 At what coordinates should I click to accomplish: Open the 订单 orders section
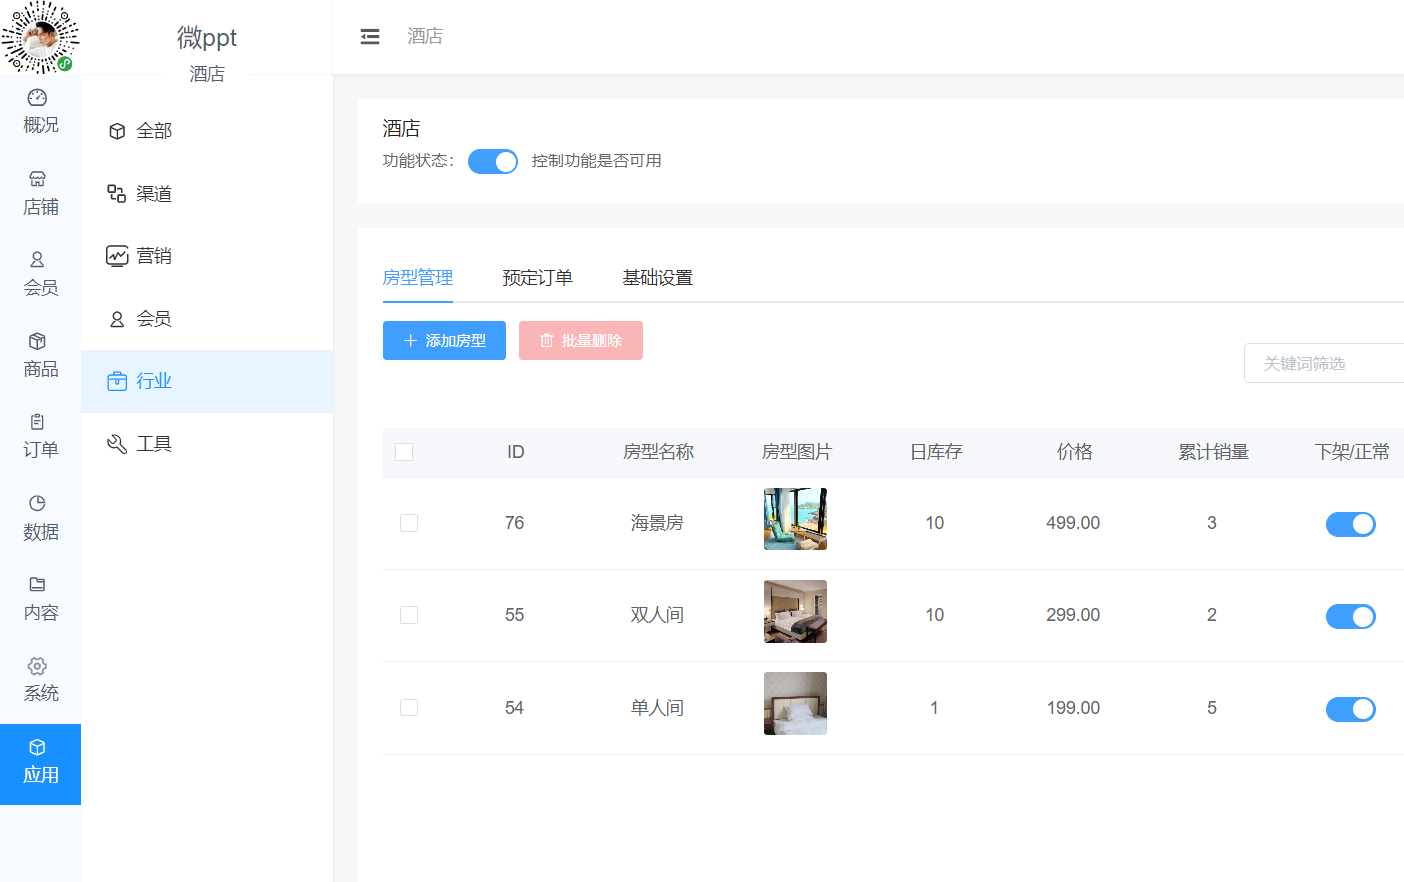coord(40,437)
